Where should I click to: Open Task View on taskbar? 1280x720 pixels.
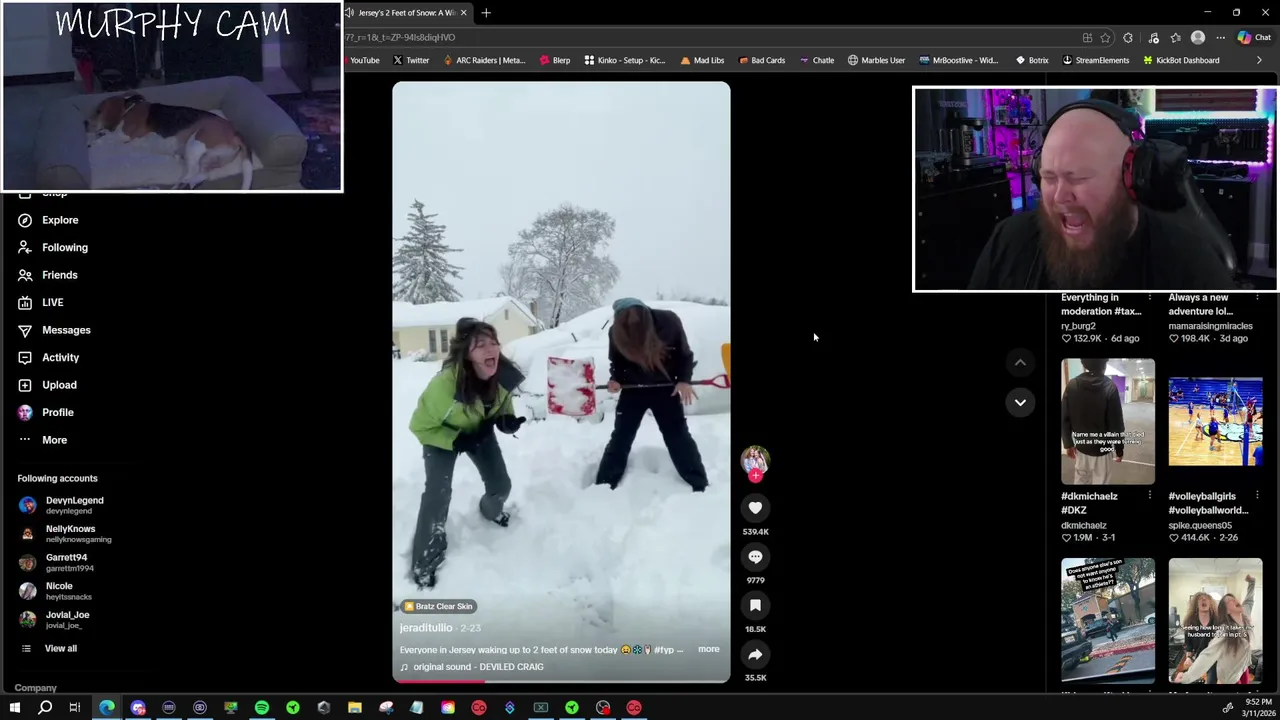click(x=75, y=708)
